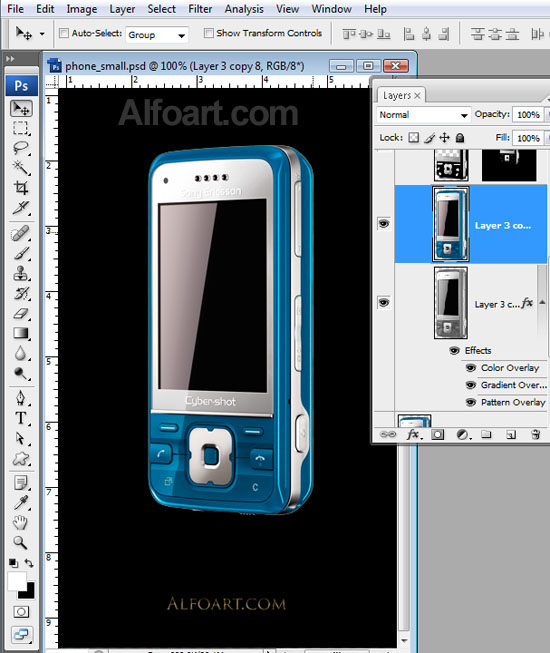This screenshot has height=653, width=550.
Task: Hide the Layer 3 c... fx layer
Action: point(384,302)
